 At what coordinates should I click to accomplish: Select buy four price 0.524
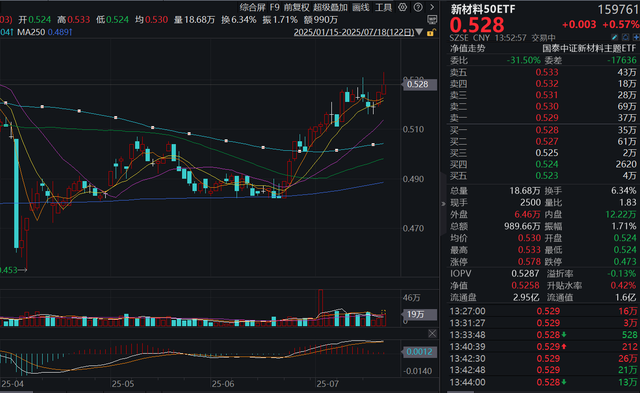coord(547,164)
